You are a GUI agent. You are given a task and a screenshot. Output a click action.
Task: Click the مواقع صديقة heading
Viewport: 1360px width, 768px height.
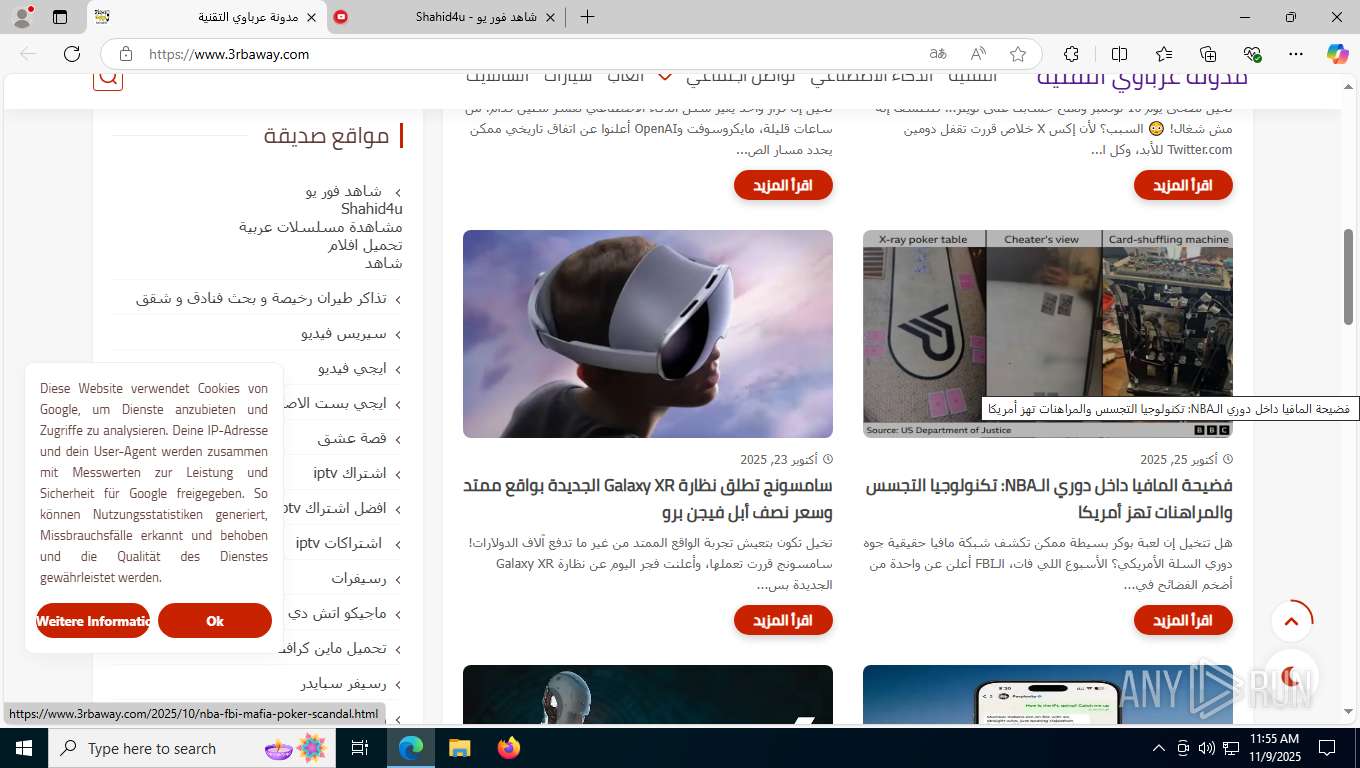(x=326, y=136)
